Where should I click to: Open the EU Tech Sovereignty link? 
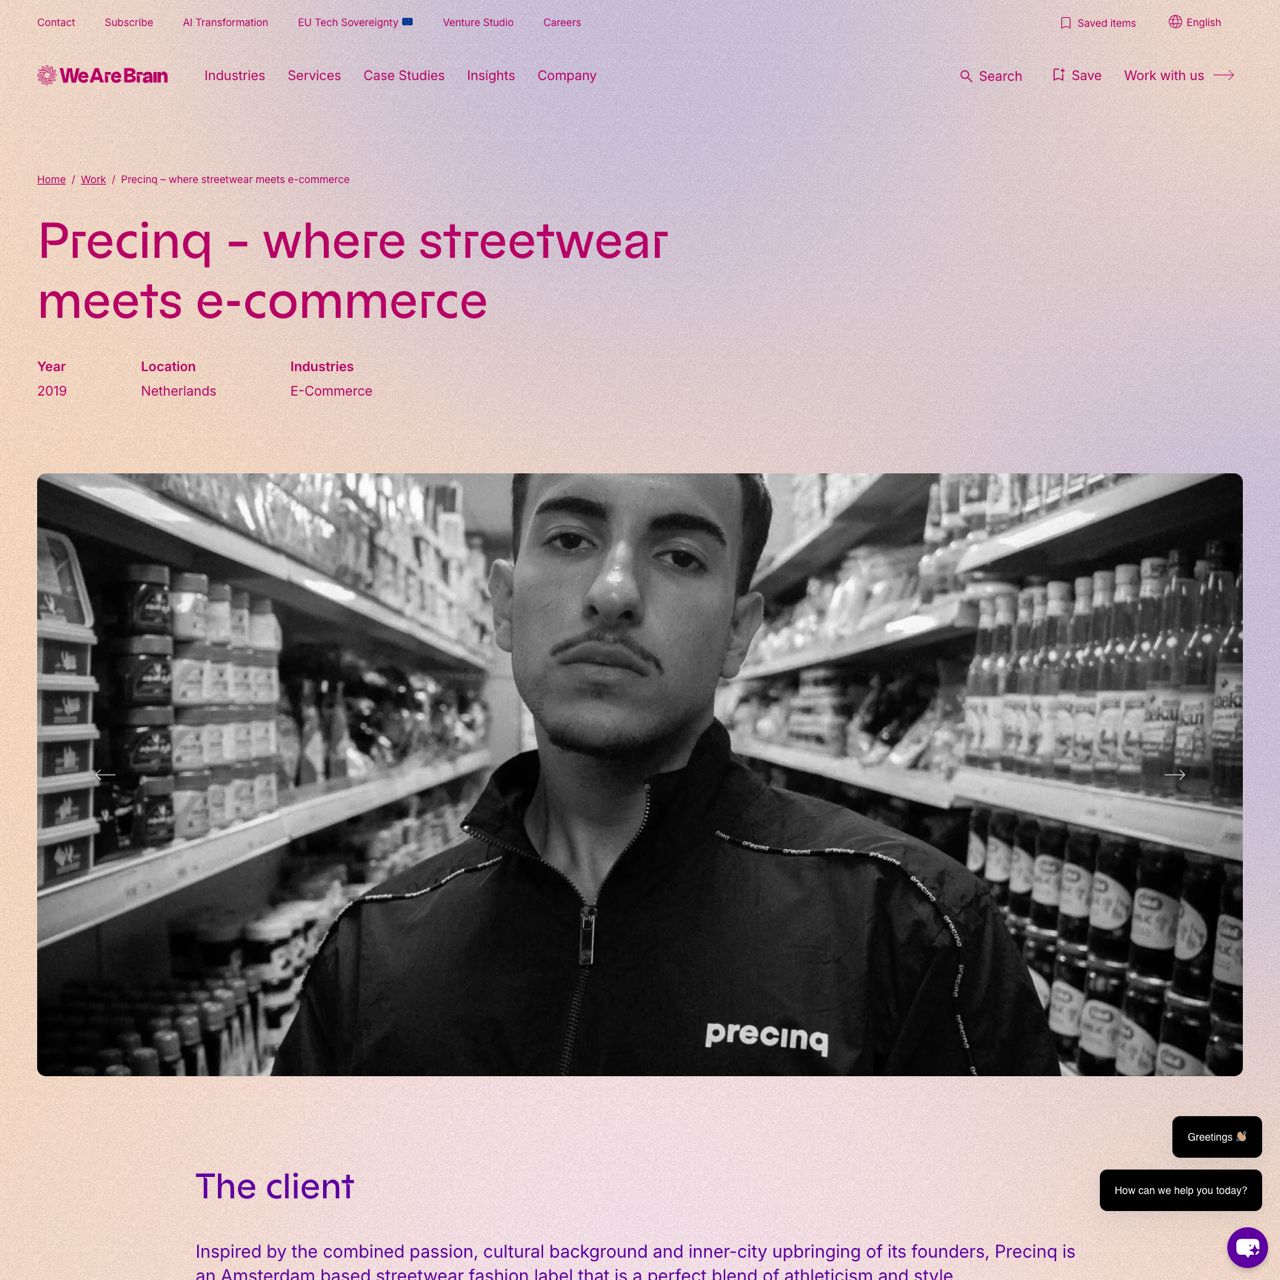355,22
